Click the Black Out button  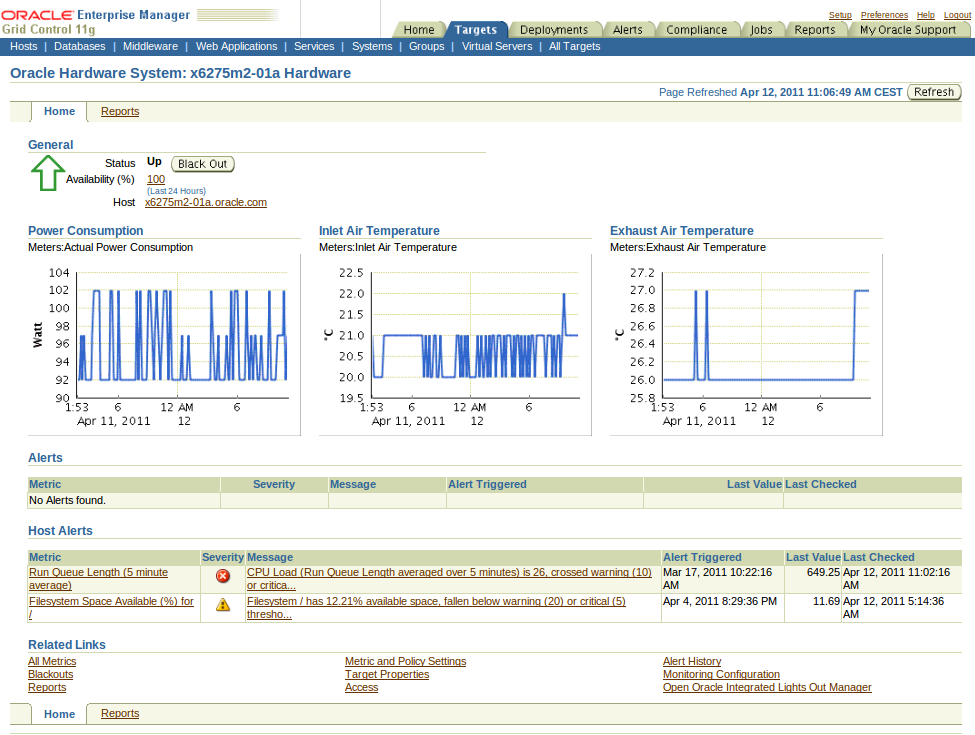pyautogui.click(x=203, y=164)
